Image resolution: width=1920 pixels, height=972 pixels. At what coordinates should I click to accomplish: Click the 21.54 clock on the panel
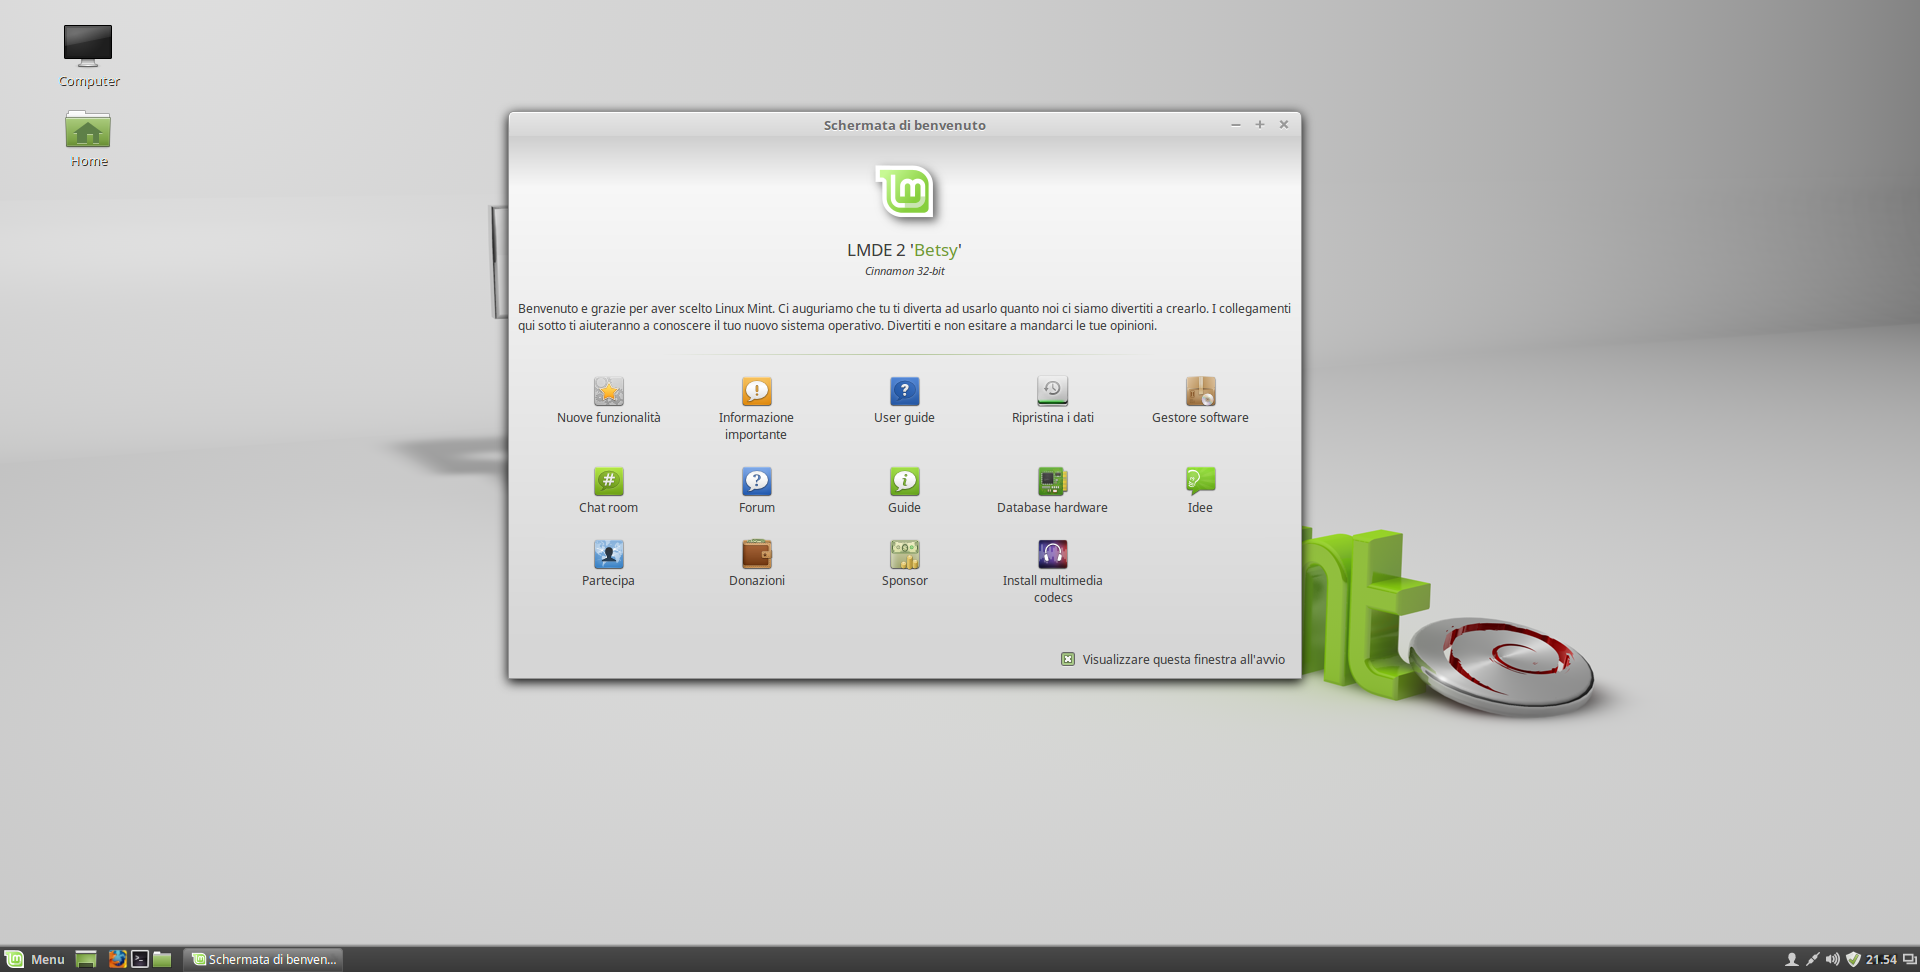coord(1881,959)
